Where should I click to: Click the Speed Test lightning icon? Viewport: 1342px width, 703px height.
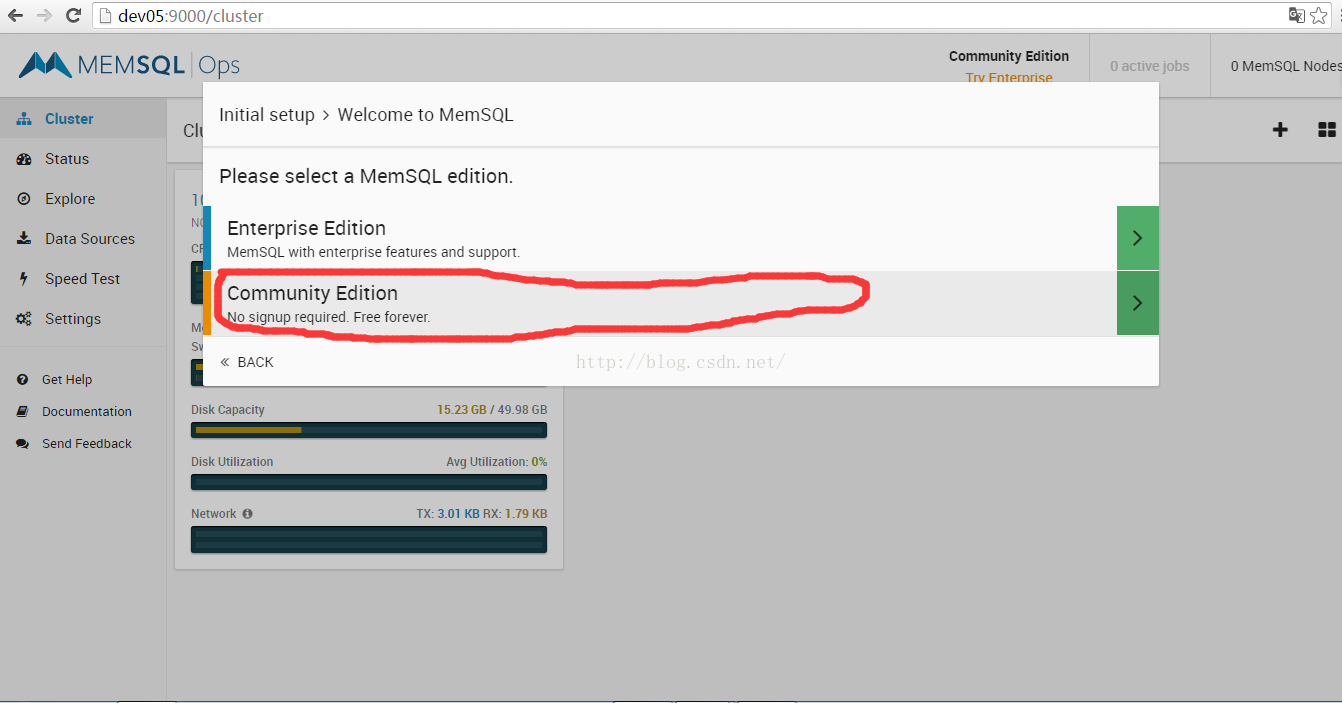pyautogui.click(x=24, y=279)
